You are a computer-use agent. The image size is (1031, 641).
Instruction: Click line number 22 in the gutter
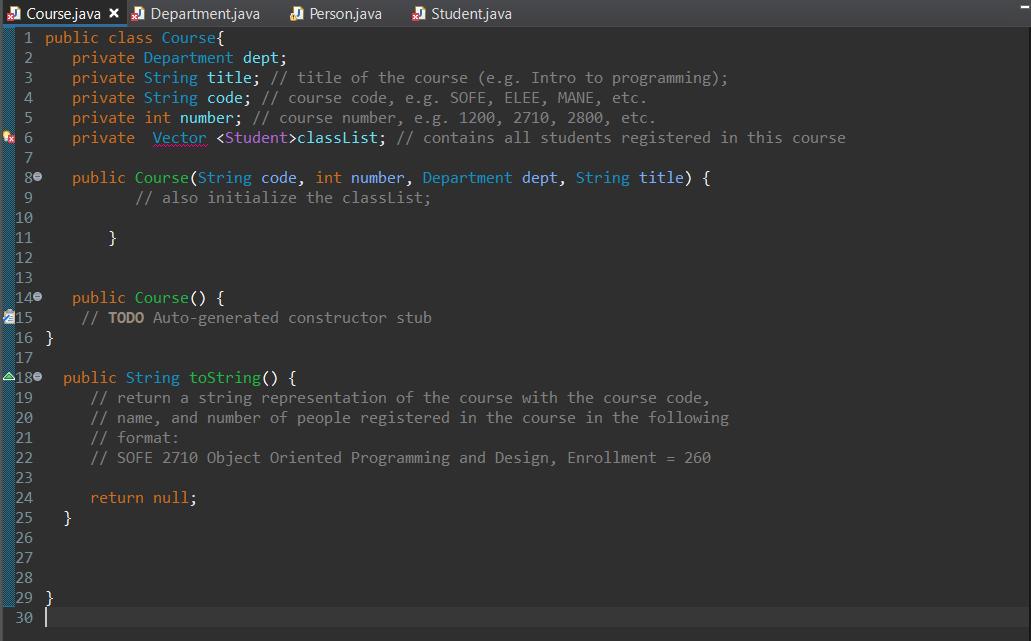[23, 457]
